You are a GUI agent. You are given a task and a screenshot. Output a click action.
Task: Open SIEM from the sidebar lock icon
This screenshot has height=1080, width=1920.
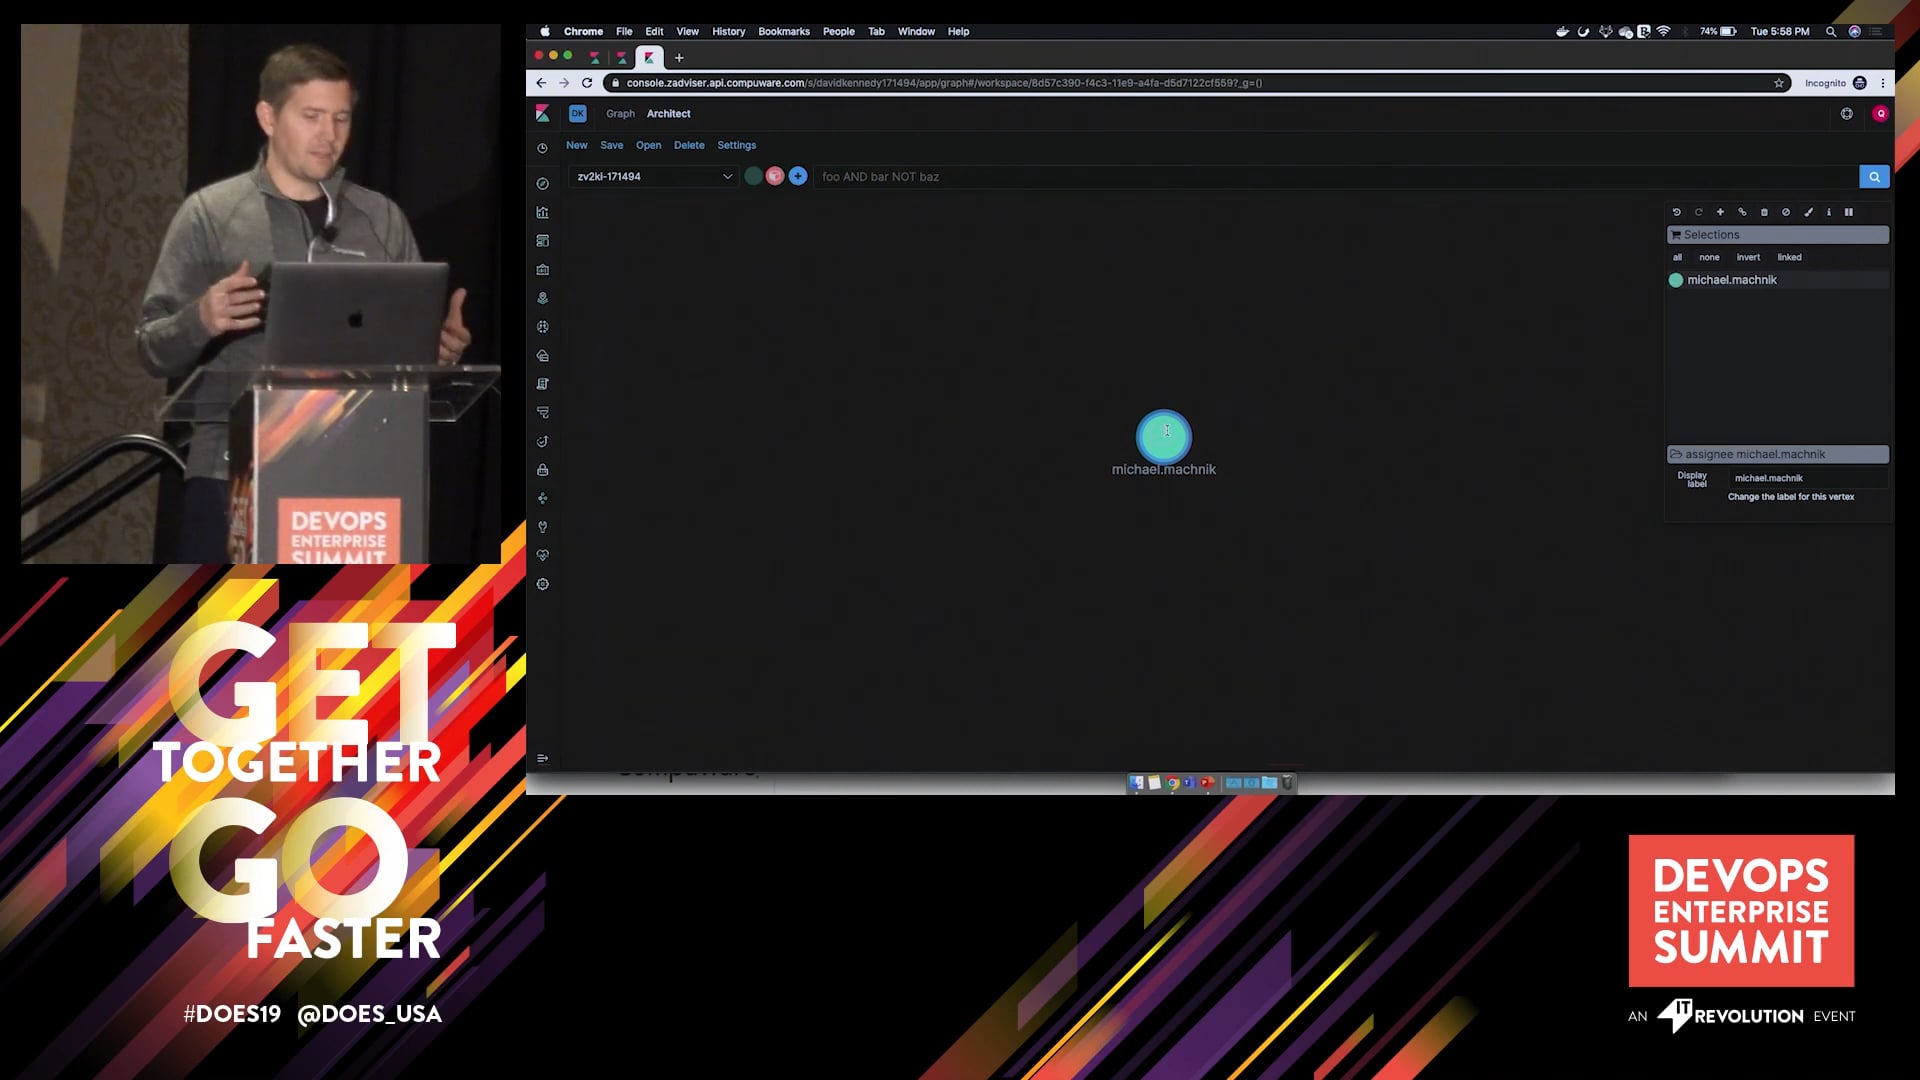pos(542,470)
